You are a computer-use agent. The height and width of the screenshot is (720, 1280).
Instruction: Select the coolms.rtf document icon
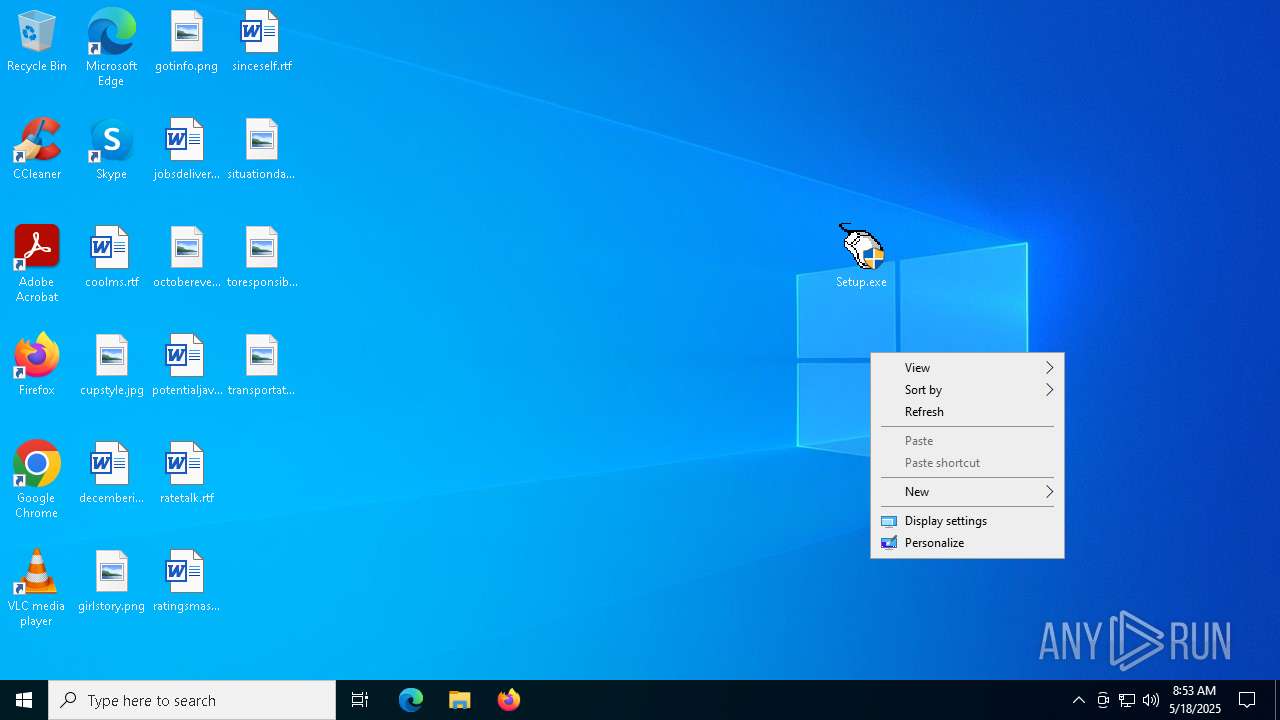click(111, 258)
